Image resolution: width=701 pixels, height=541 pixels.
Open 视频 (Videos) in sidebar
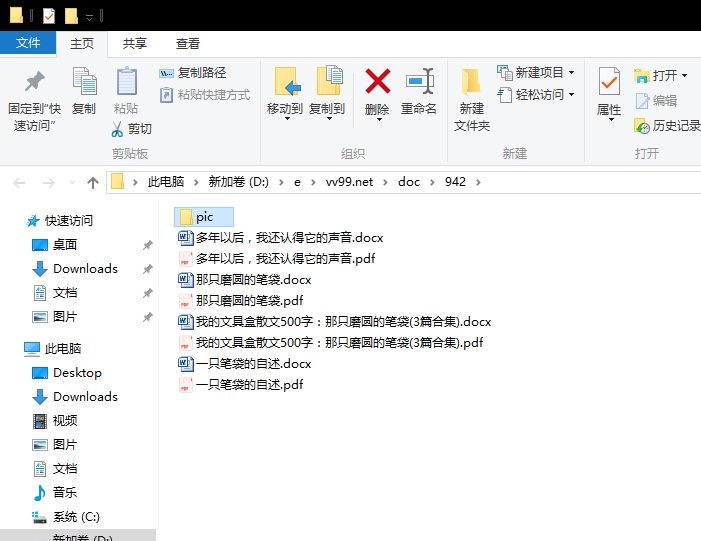[55, 421]
